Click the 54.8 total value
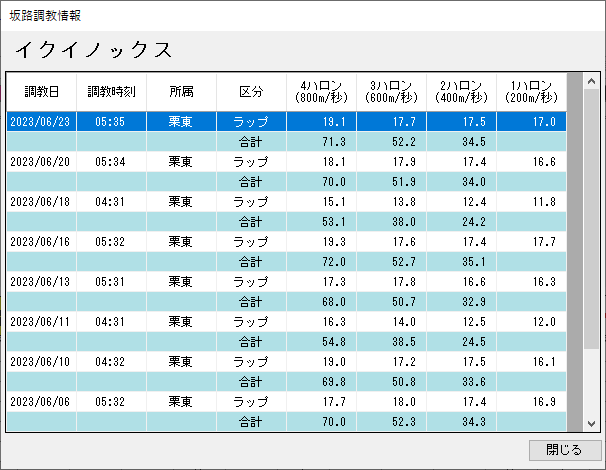This screenshot has width=606, height=470. (x=321, y=342)
